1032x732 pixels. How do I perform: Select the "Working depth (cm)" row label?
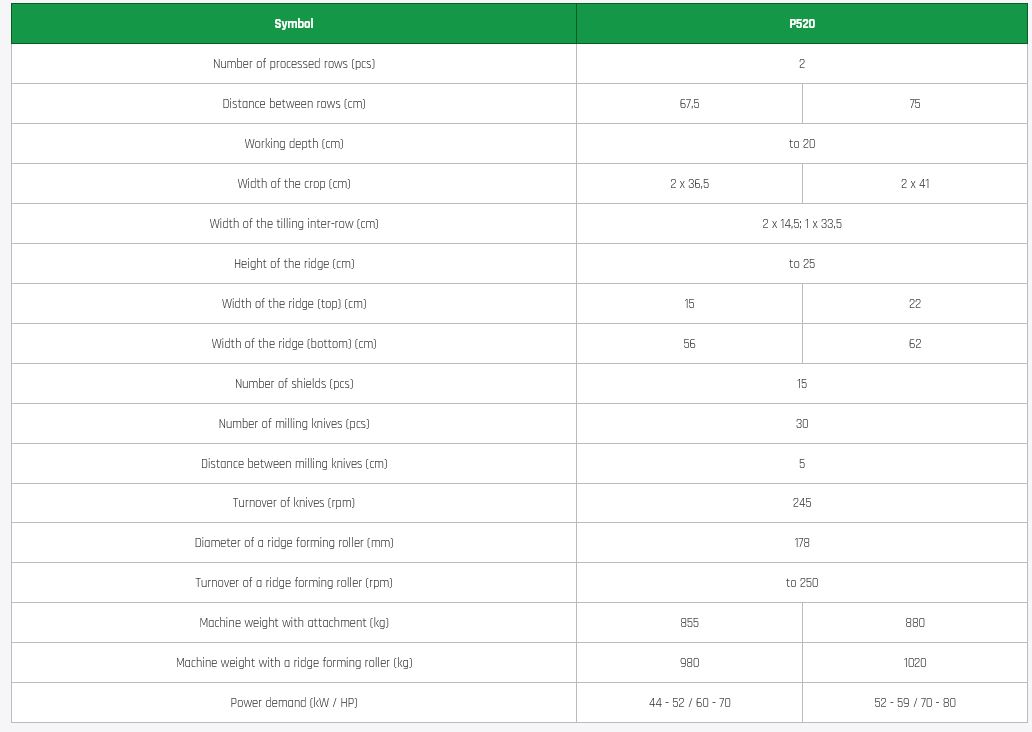[x=294, y=144]
